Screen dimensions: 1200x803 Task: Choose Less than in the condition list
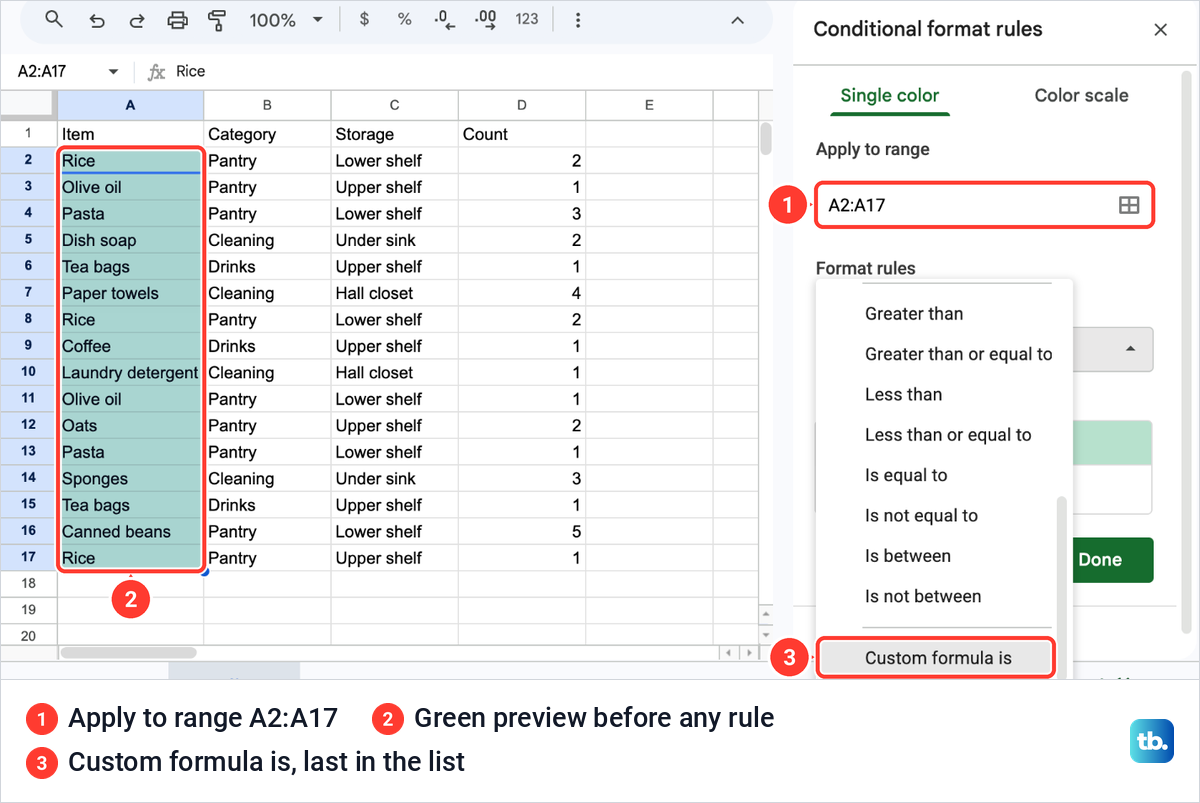pos(944,394)
